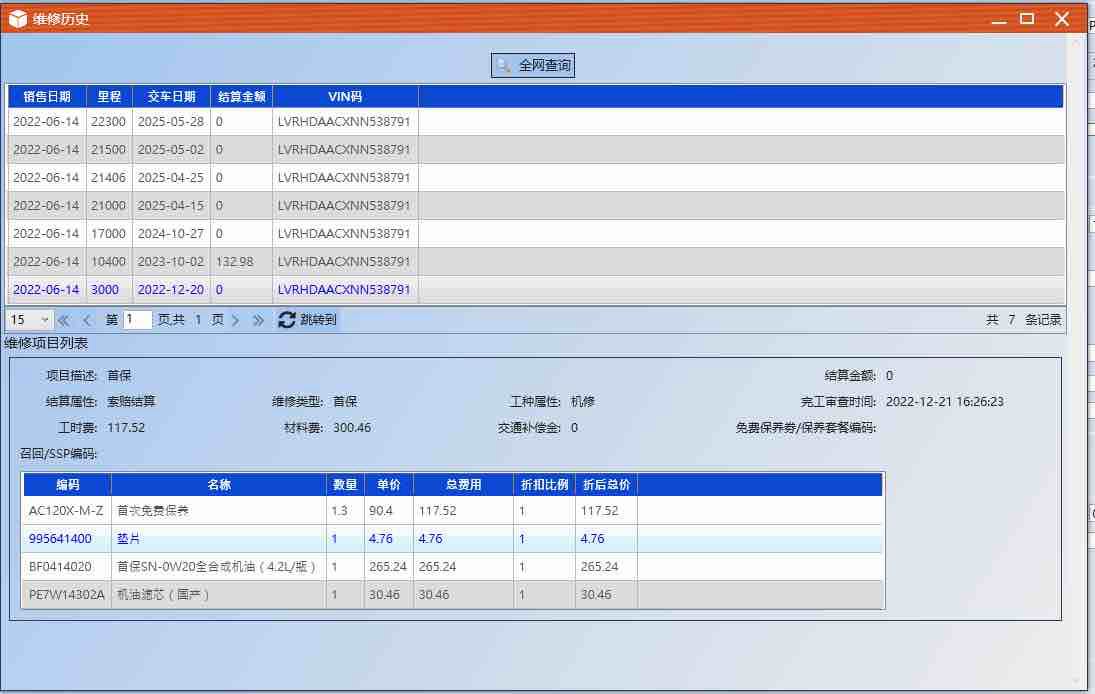
Task: Select part row BF0414020 engine oil
Action: 453,566
